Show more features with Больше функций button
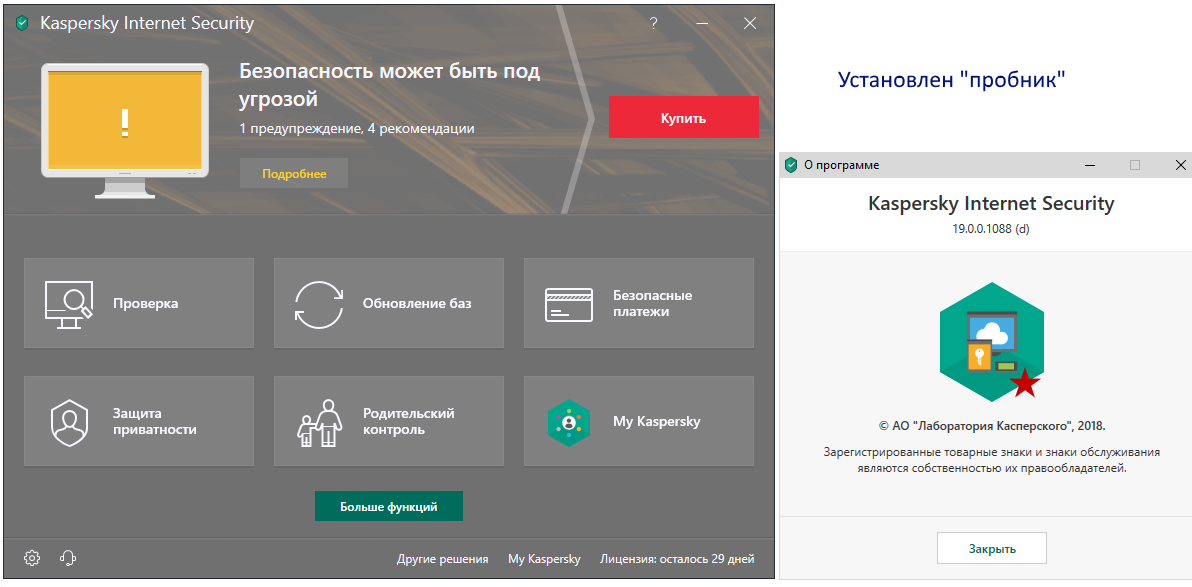 388,506
